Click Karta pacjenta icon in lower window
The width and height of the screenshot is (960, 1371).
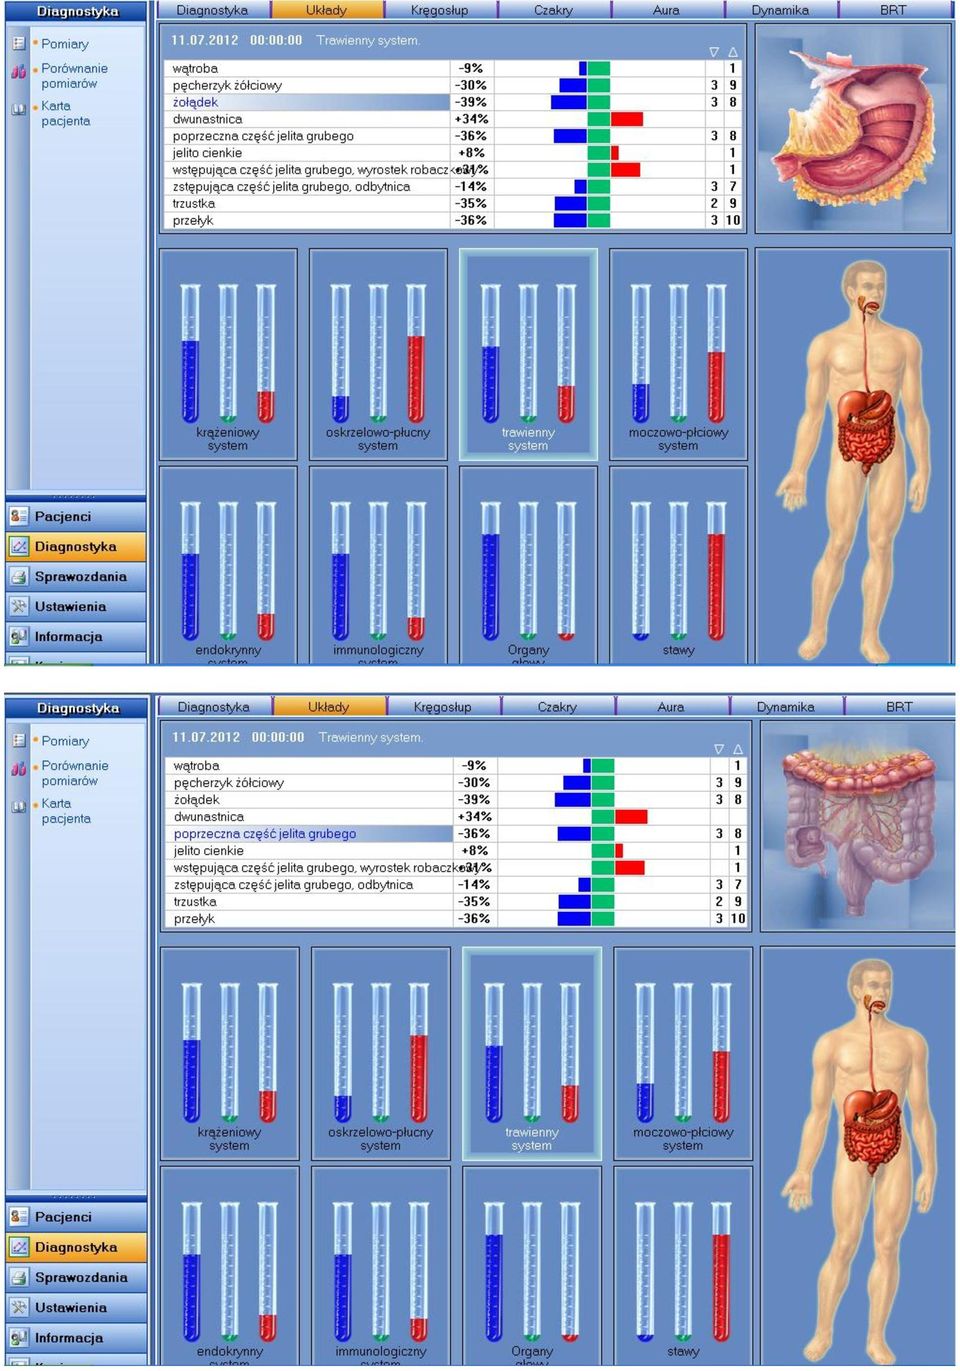coord(19,806)
